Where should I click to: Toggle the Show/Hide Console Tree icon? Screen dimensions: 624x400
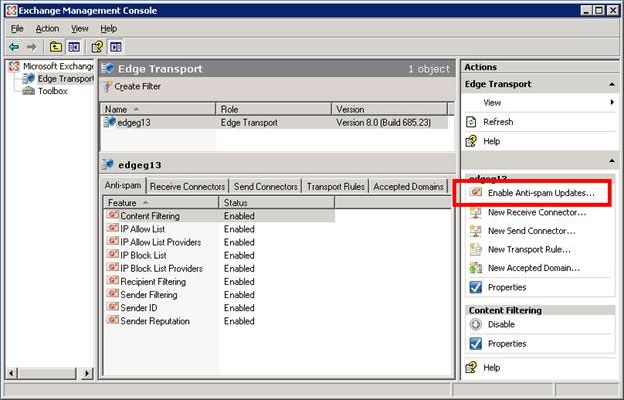(74, 47)
